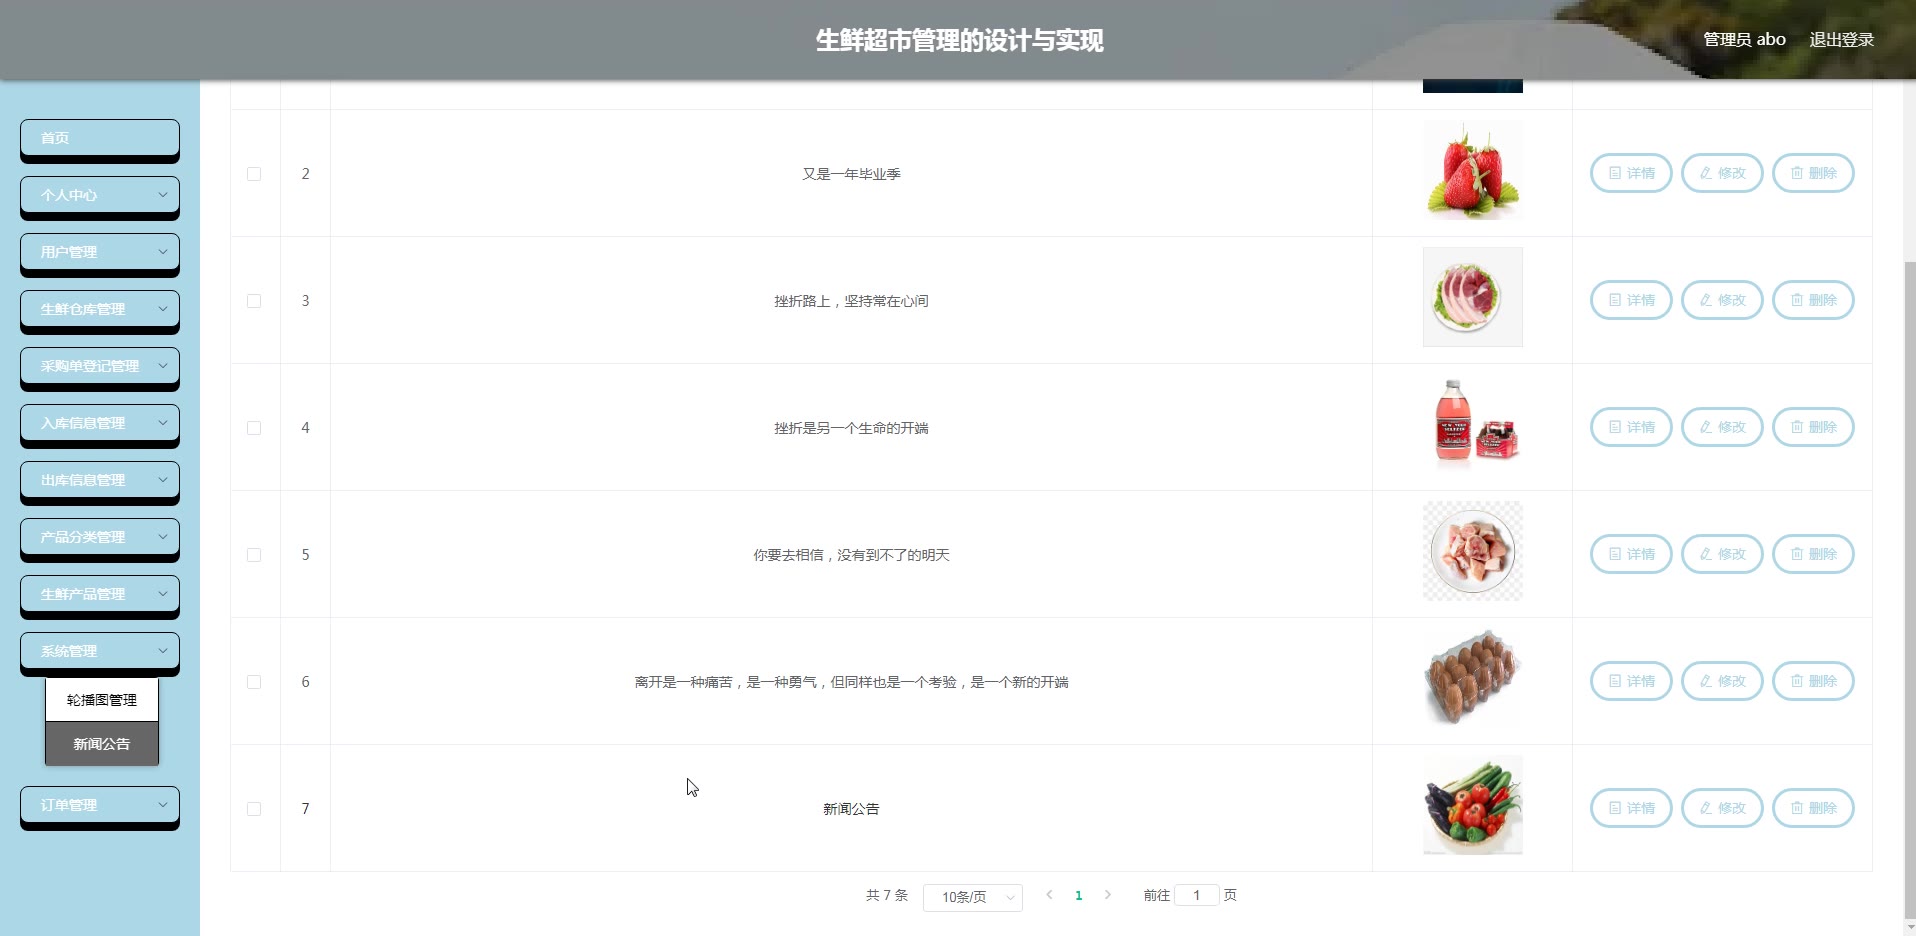Click the pink bottle thumbnail in row 4
Image resolution: width=1916 pixels, height=936 pixels.
pyautogui.click(x=1473, y=424)
